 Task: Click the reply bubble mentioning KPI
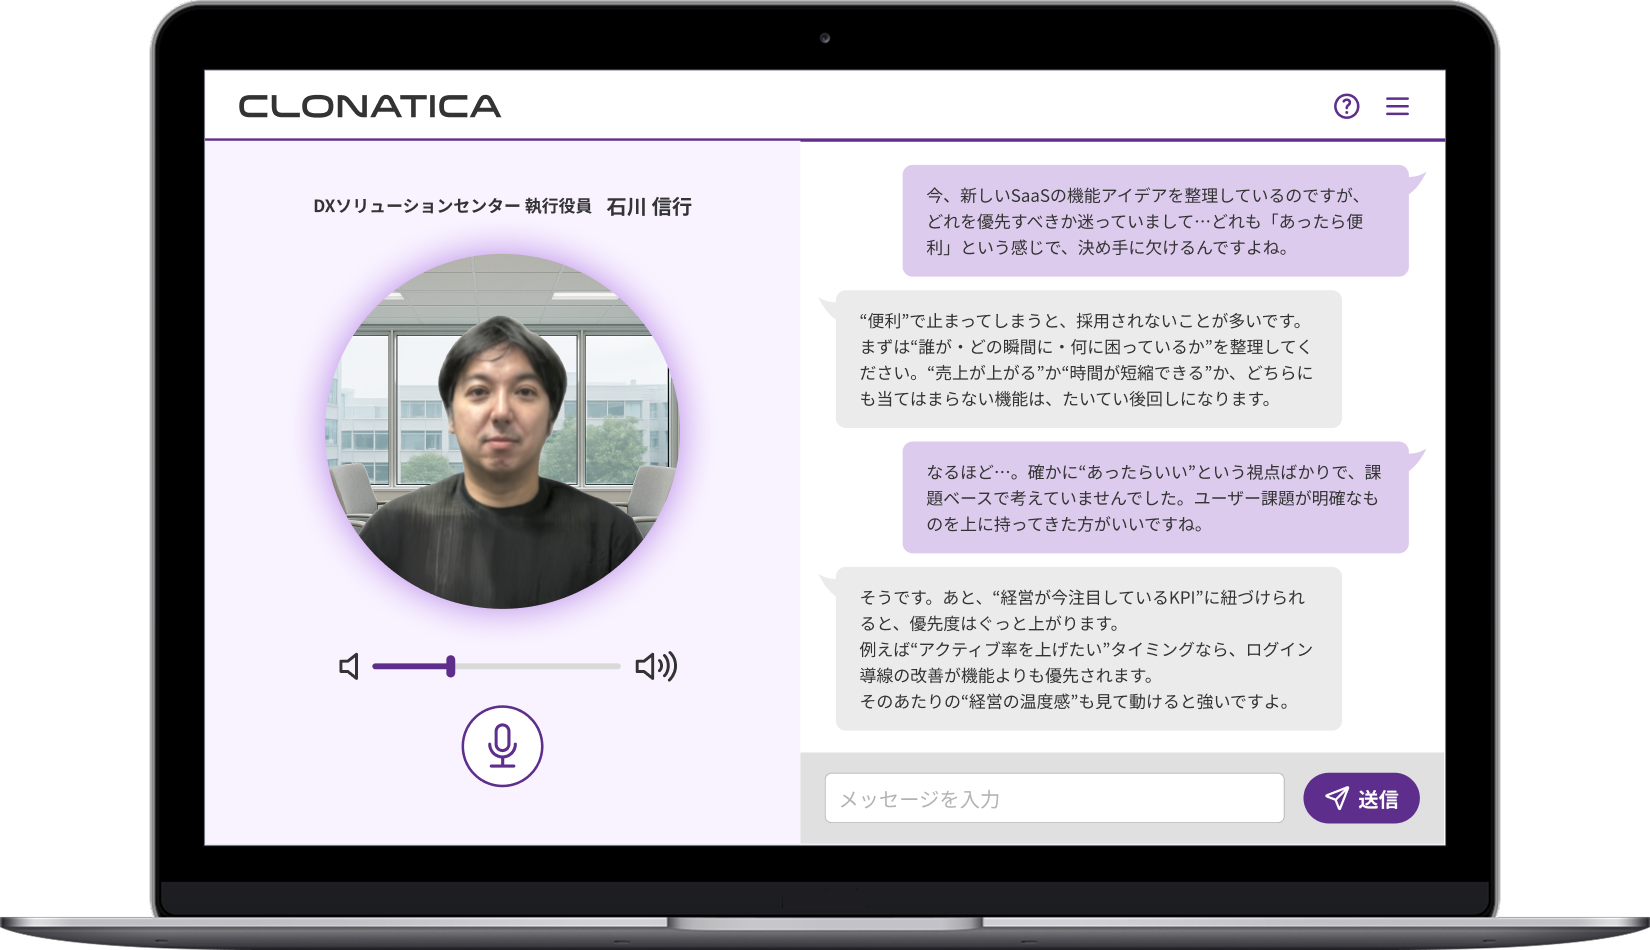tap(1088, 649)
